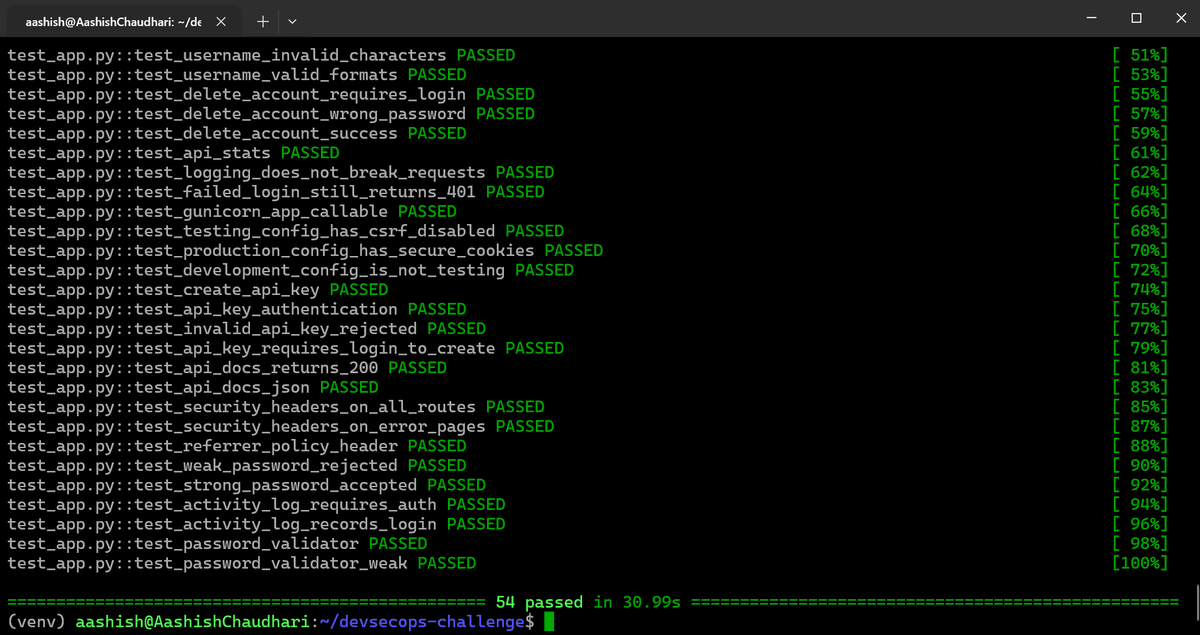
Task: Click the test_api_key_authentication line
Action: (x=237, y=309)
